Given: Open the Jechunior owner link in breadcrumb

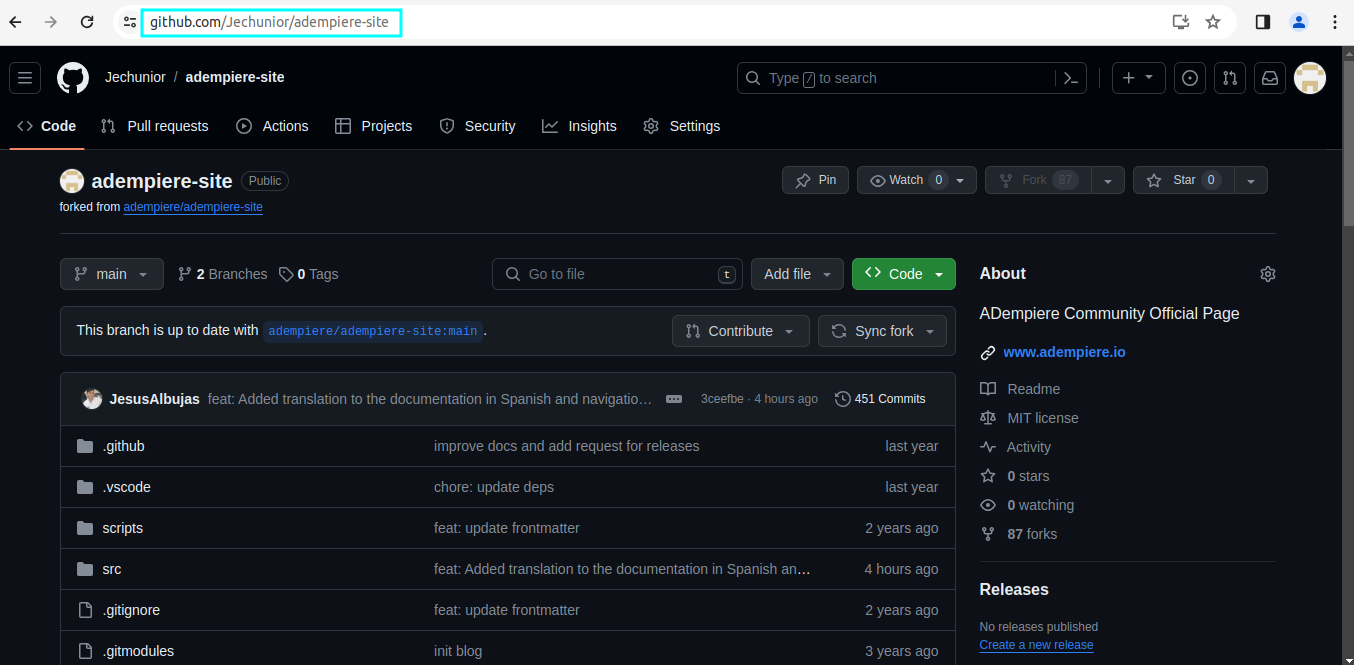Looking at the screenshot, I should click(135, 77).
